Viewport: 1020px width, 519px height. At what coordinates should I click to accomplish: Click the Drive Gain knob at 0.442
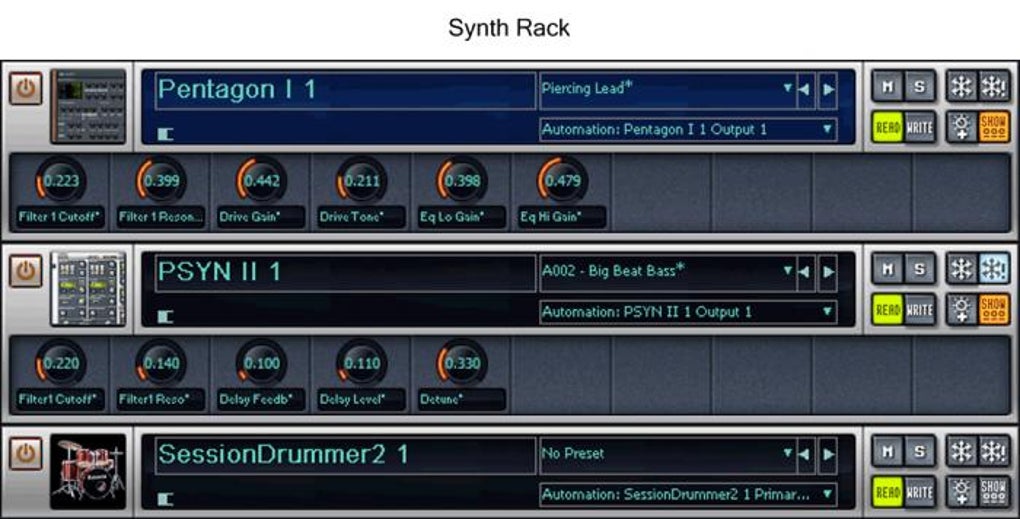pyautogui.click(x=261, y=181)
